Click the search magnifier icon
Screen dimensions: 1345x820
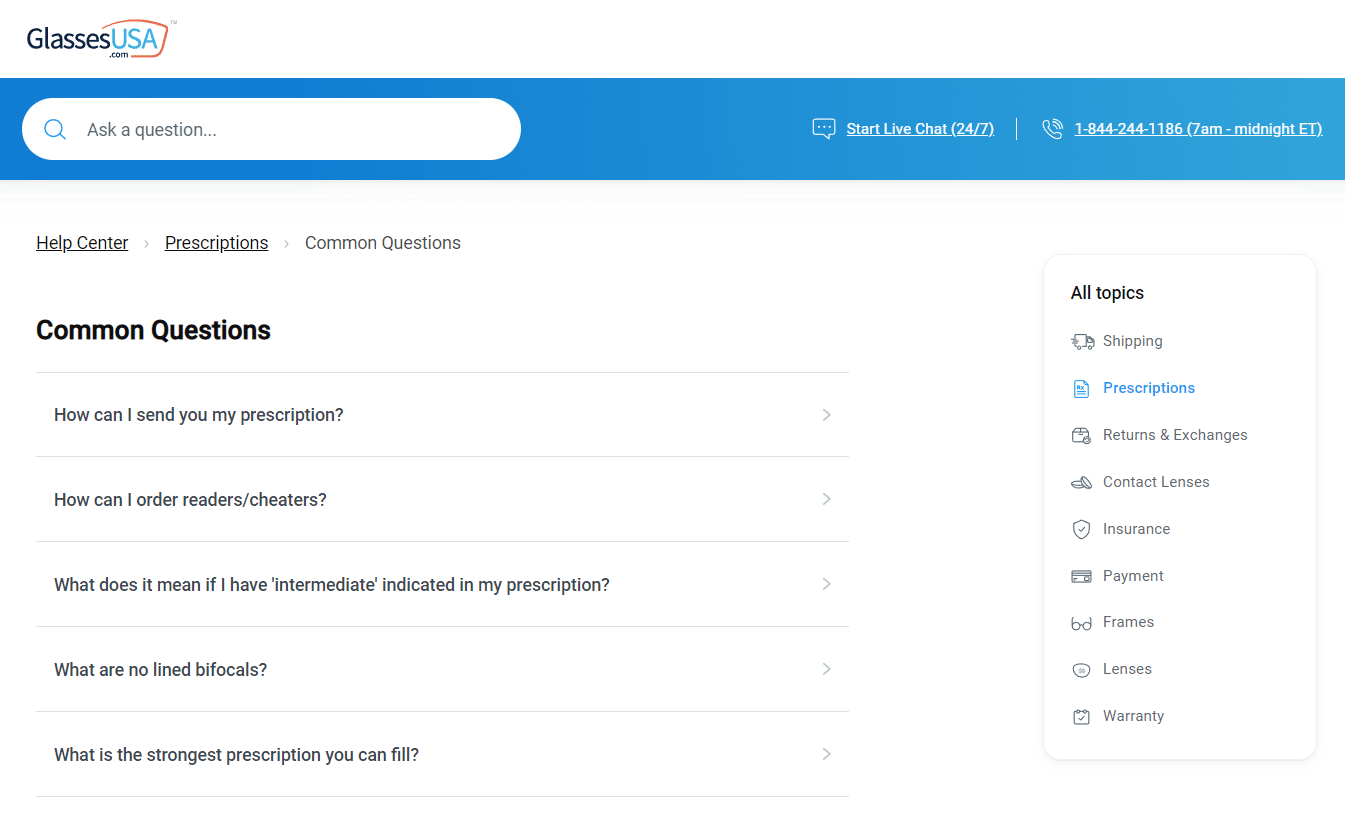tap(55, 129)
